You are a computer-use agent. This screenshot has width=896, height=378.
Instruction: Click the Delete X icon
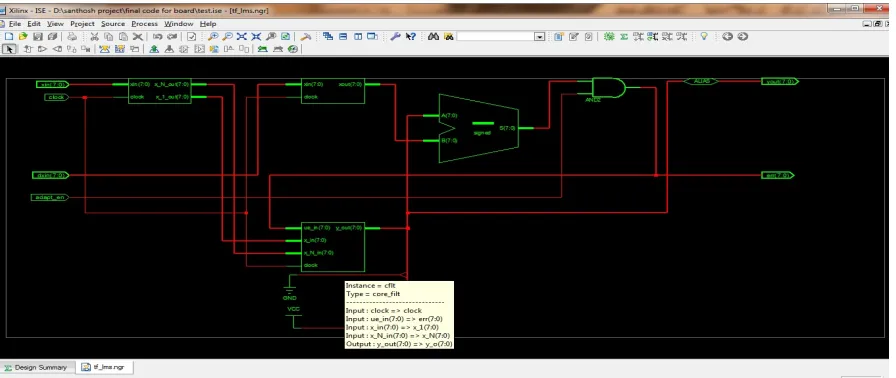click(137, 37)
